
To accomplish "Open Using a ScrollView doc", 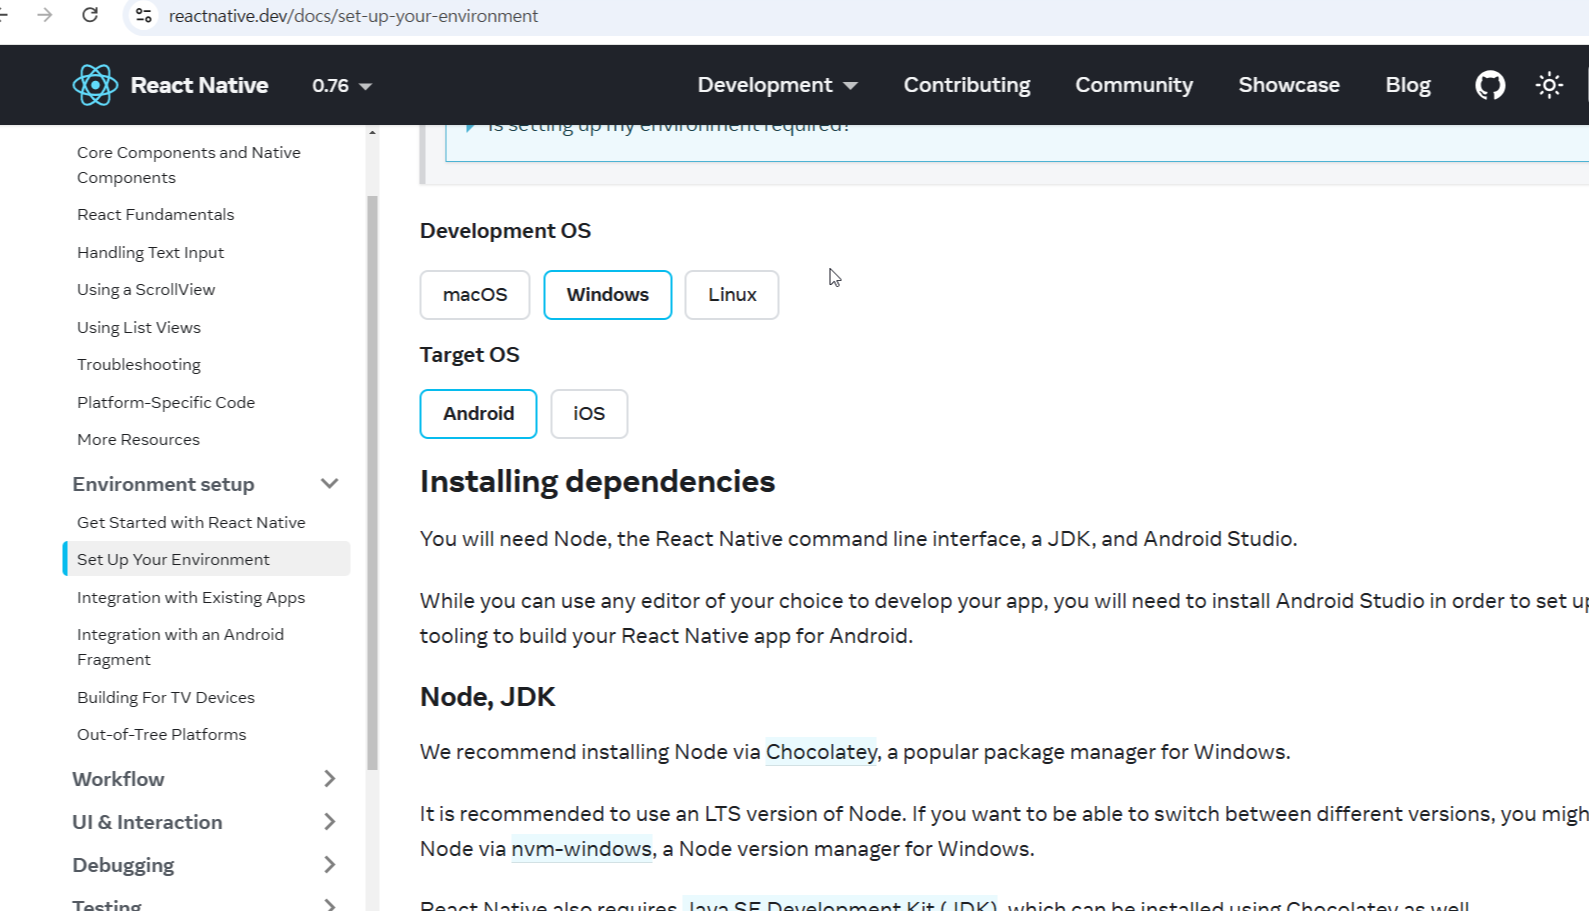I will (146, 290).
